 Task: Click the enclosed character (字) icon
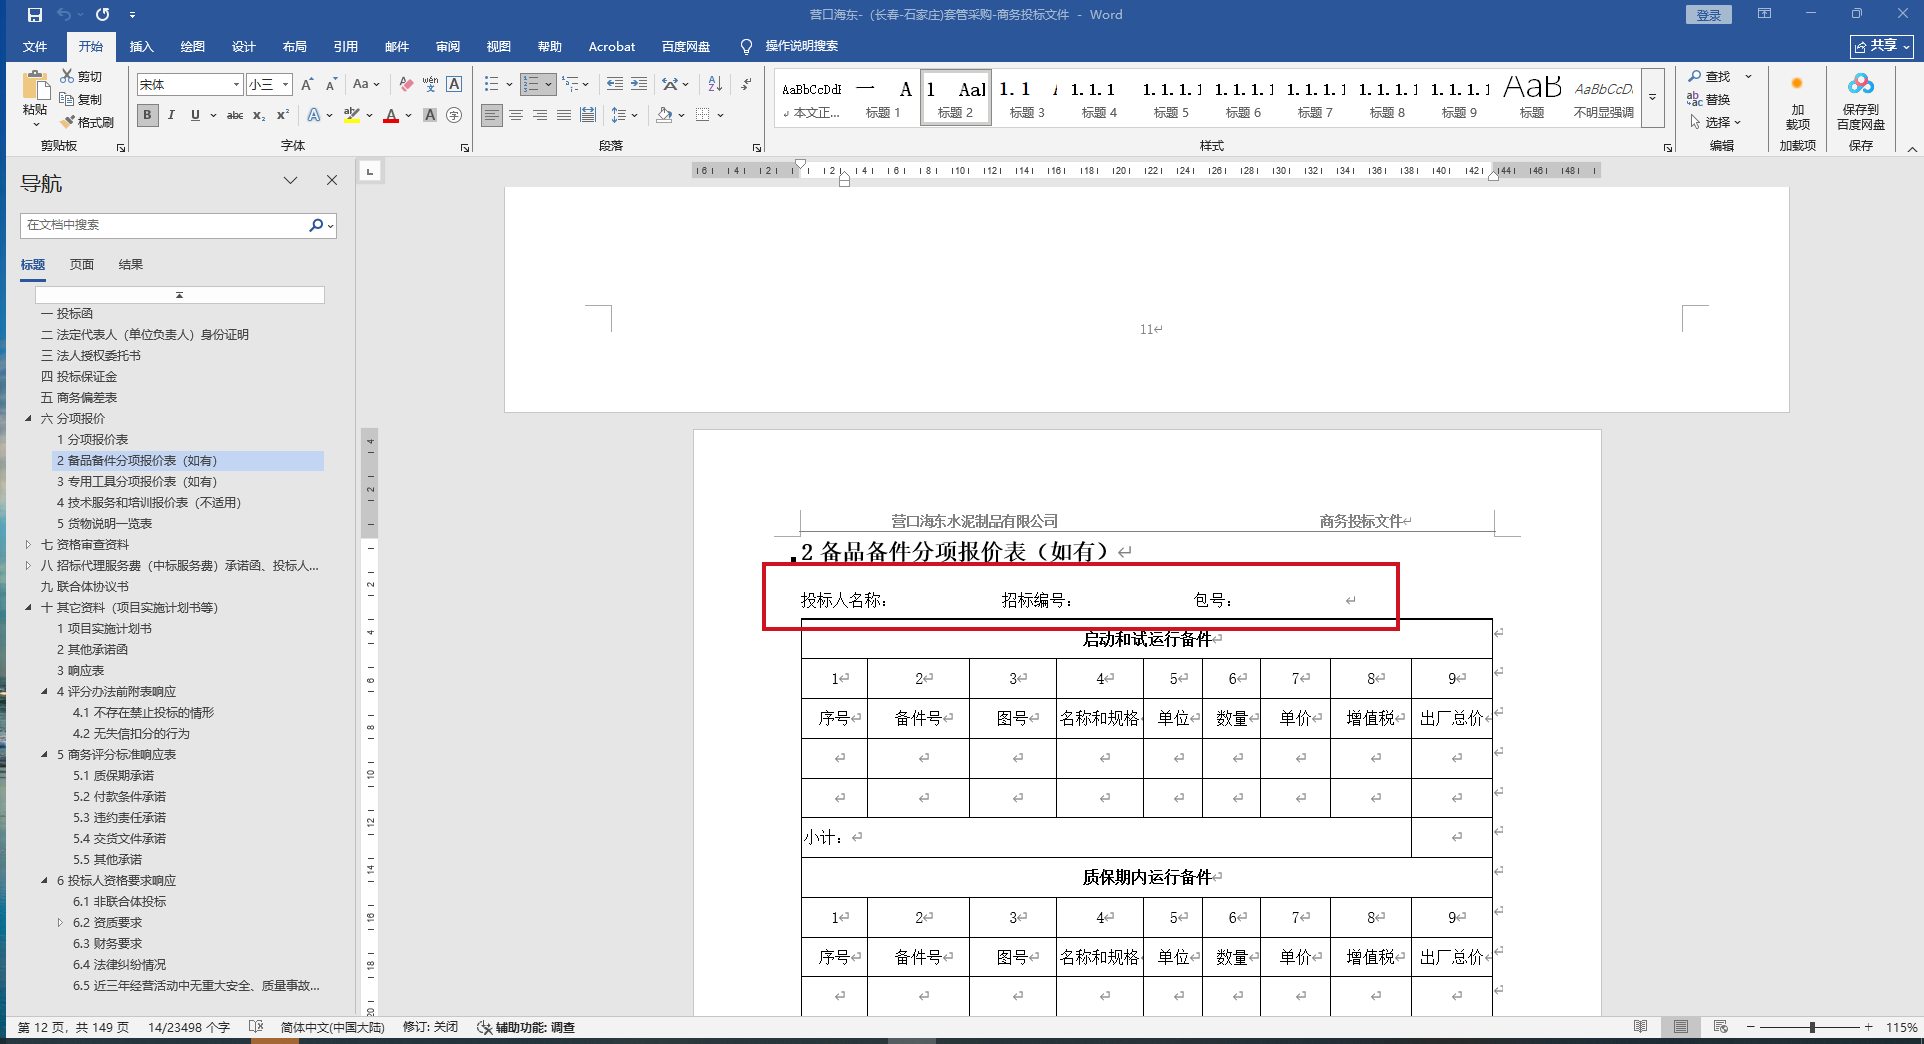[454, 116]
